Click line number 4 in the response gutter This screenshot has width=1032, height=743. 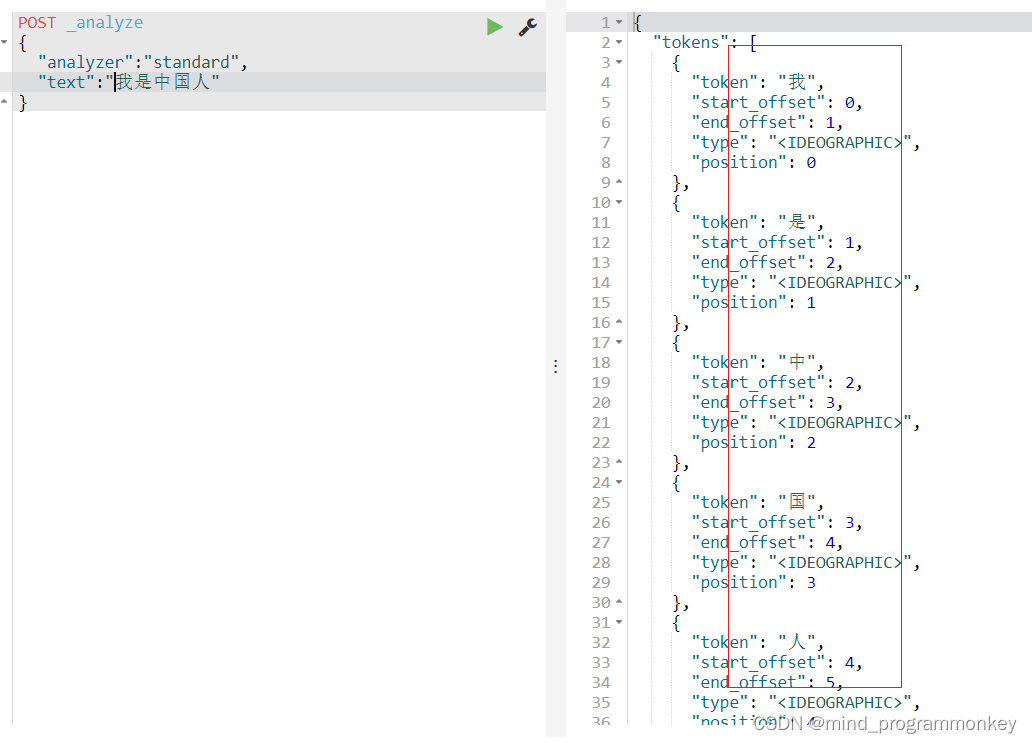coord(606,83)
